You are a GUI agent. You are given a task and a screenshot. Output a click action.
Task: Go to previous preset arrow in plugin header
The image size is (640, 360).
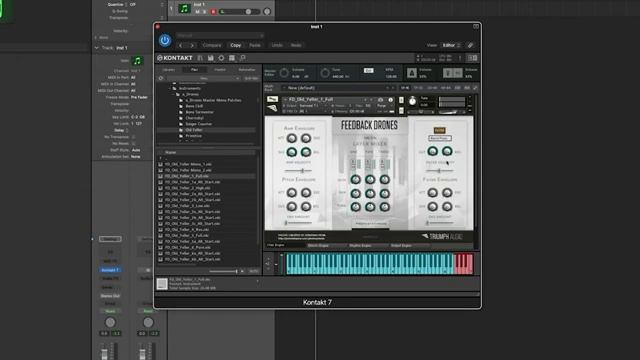pyautogui.click(x=181, y=45)
